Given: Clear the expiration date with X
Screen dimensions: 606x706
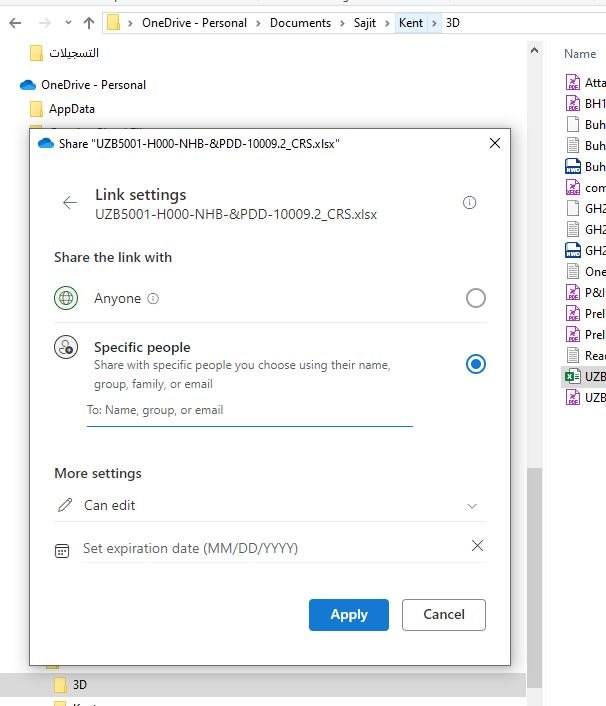Looking at the screenshot, I should (477, 546).
